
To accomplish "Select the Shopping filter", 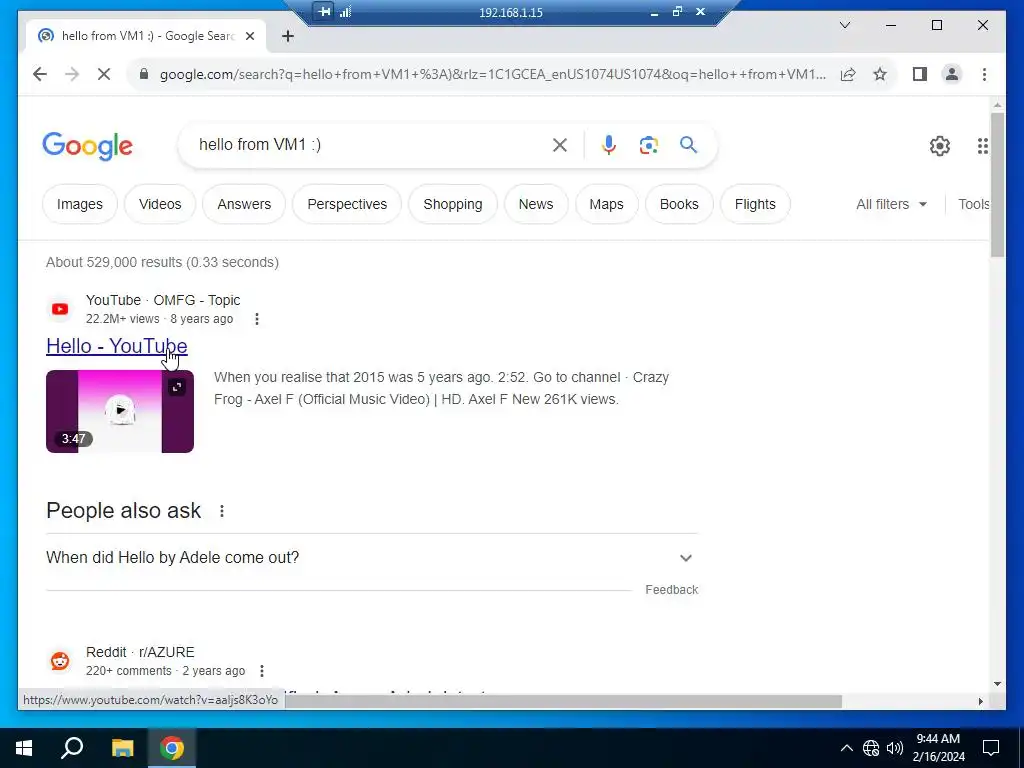I will pyautogui.click(x=453, y=204).
